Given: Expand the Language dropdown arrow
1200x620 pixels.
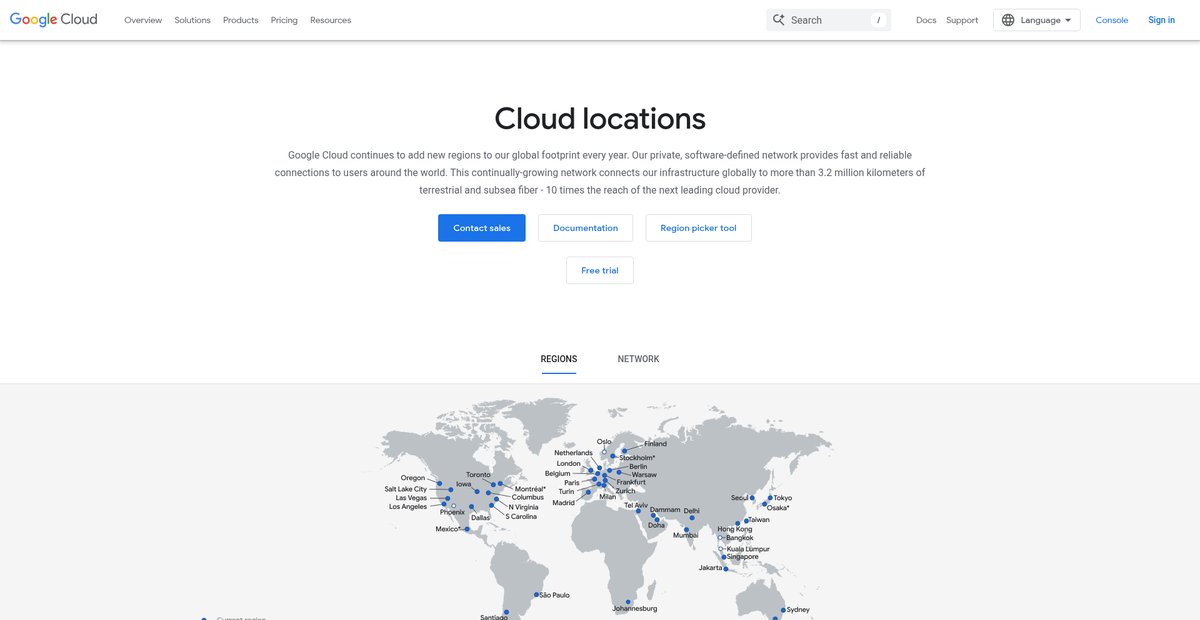Looking at the screenshot, I should coord(1068,20).
